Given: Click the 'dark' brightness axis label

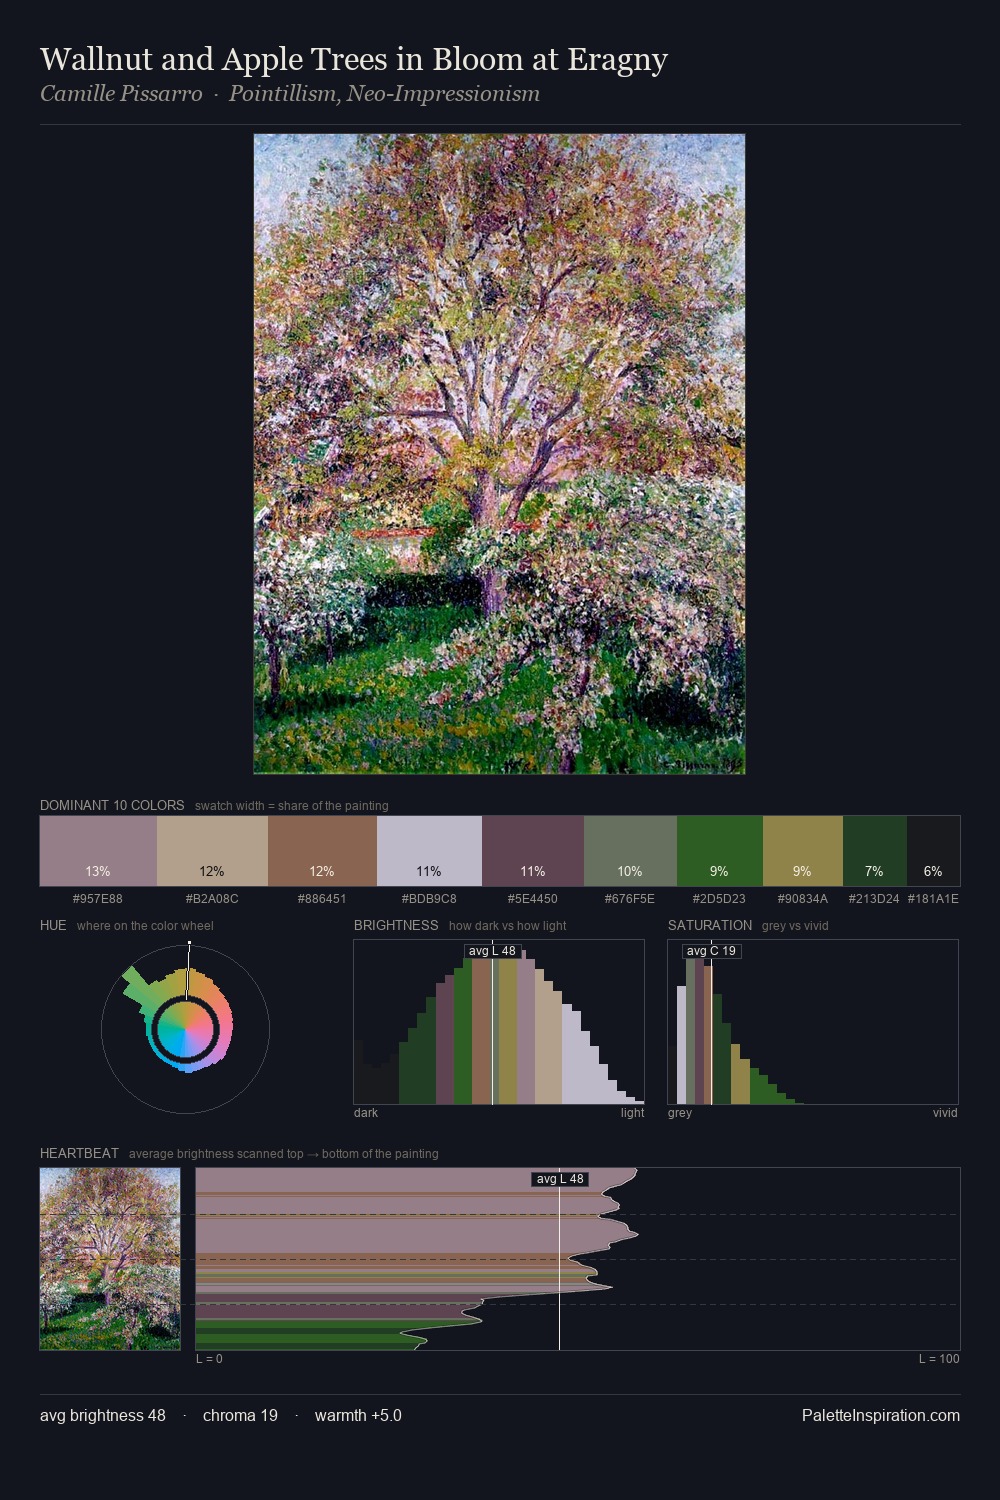Looking at the screenshot, I should point(366,1113).
